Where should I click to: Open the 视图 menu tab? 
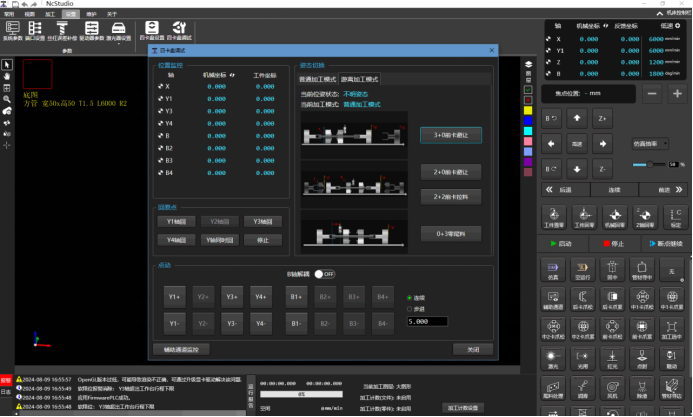[30, 14]
